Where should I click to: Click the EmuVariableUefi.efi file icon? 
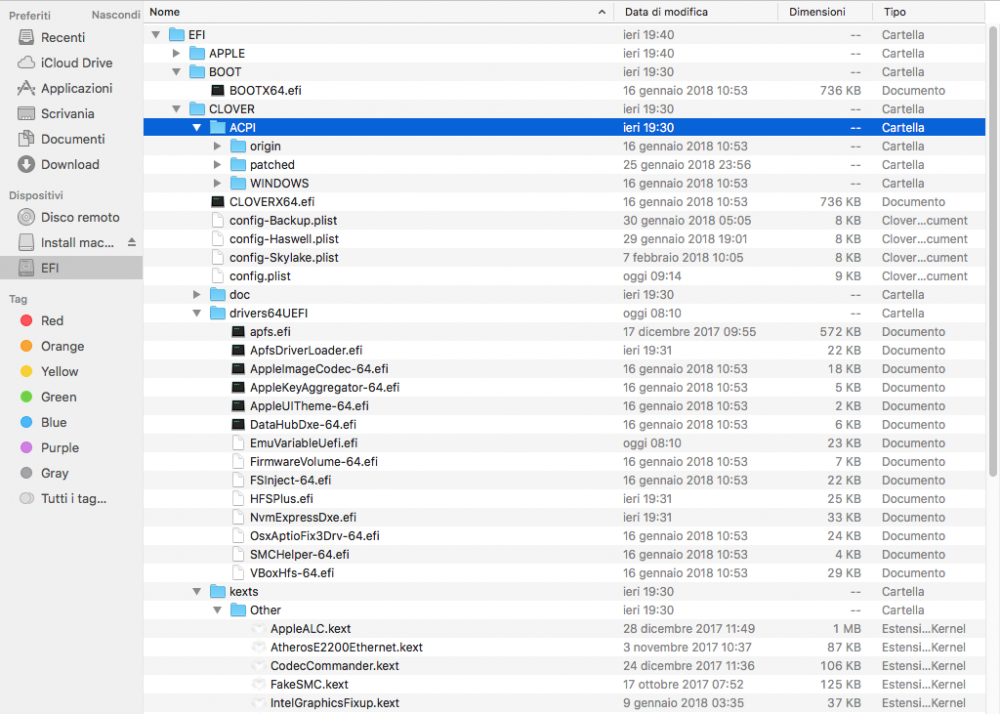point(238,443)
